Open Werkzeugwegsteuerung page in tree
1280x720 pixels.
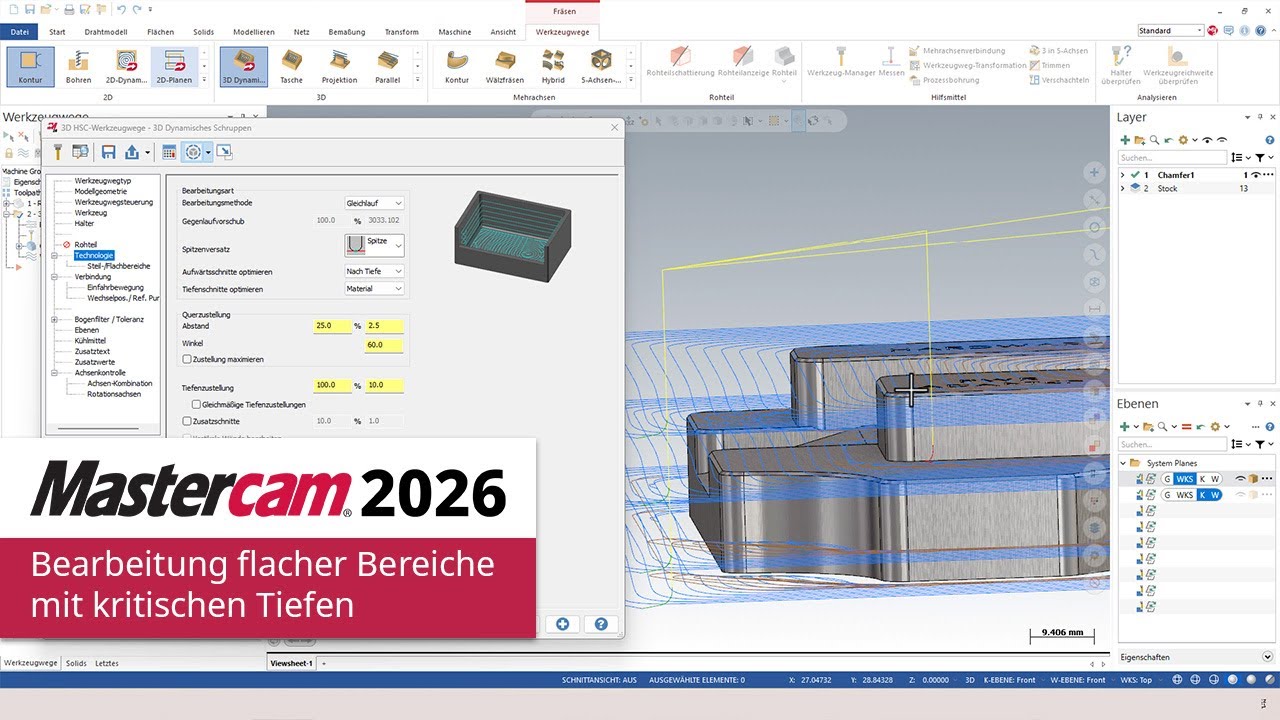click(x=113, y=202)
